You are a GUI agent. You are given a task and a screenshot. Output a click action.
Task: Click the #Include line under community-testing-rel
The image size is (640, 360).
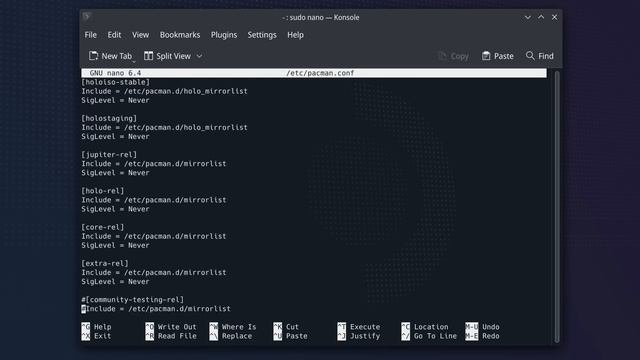point(156,309)
